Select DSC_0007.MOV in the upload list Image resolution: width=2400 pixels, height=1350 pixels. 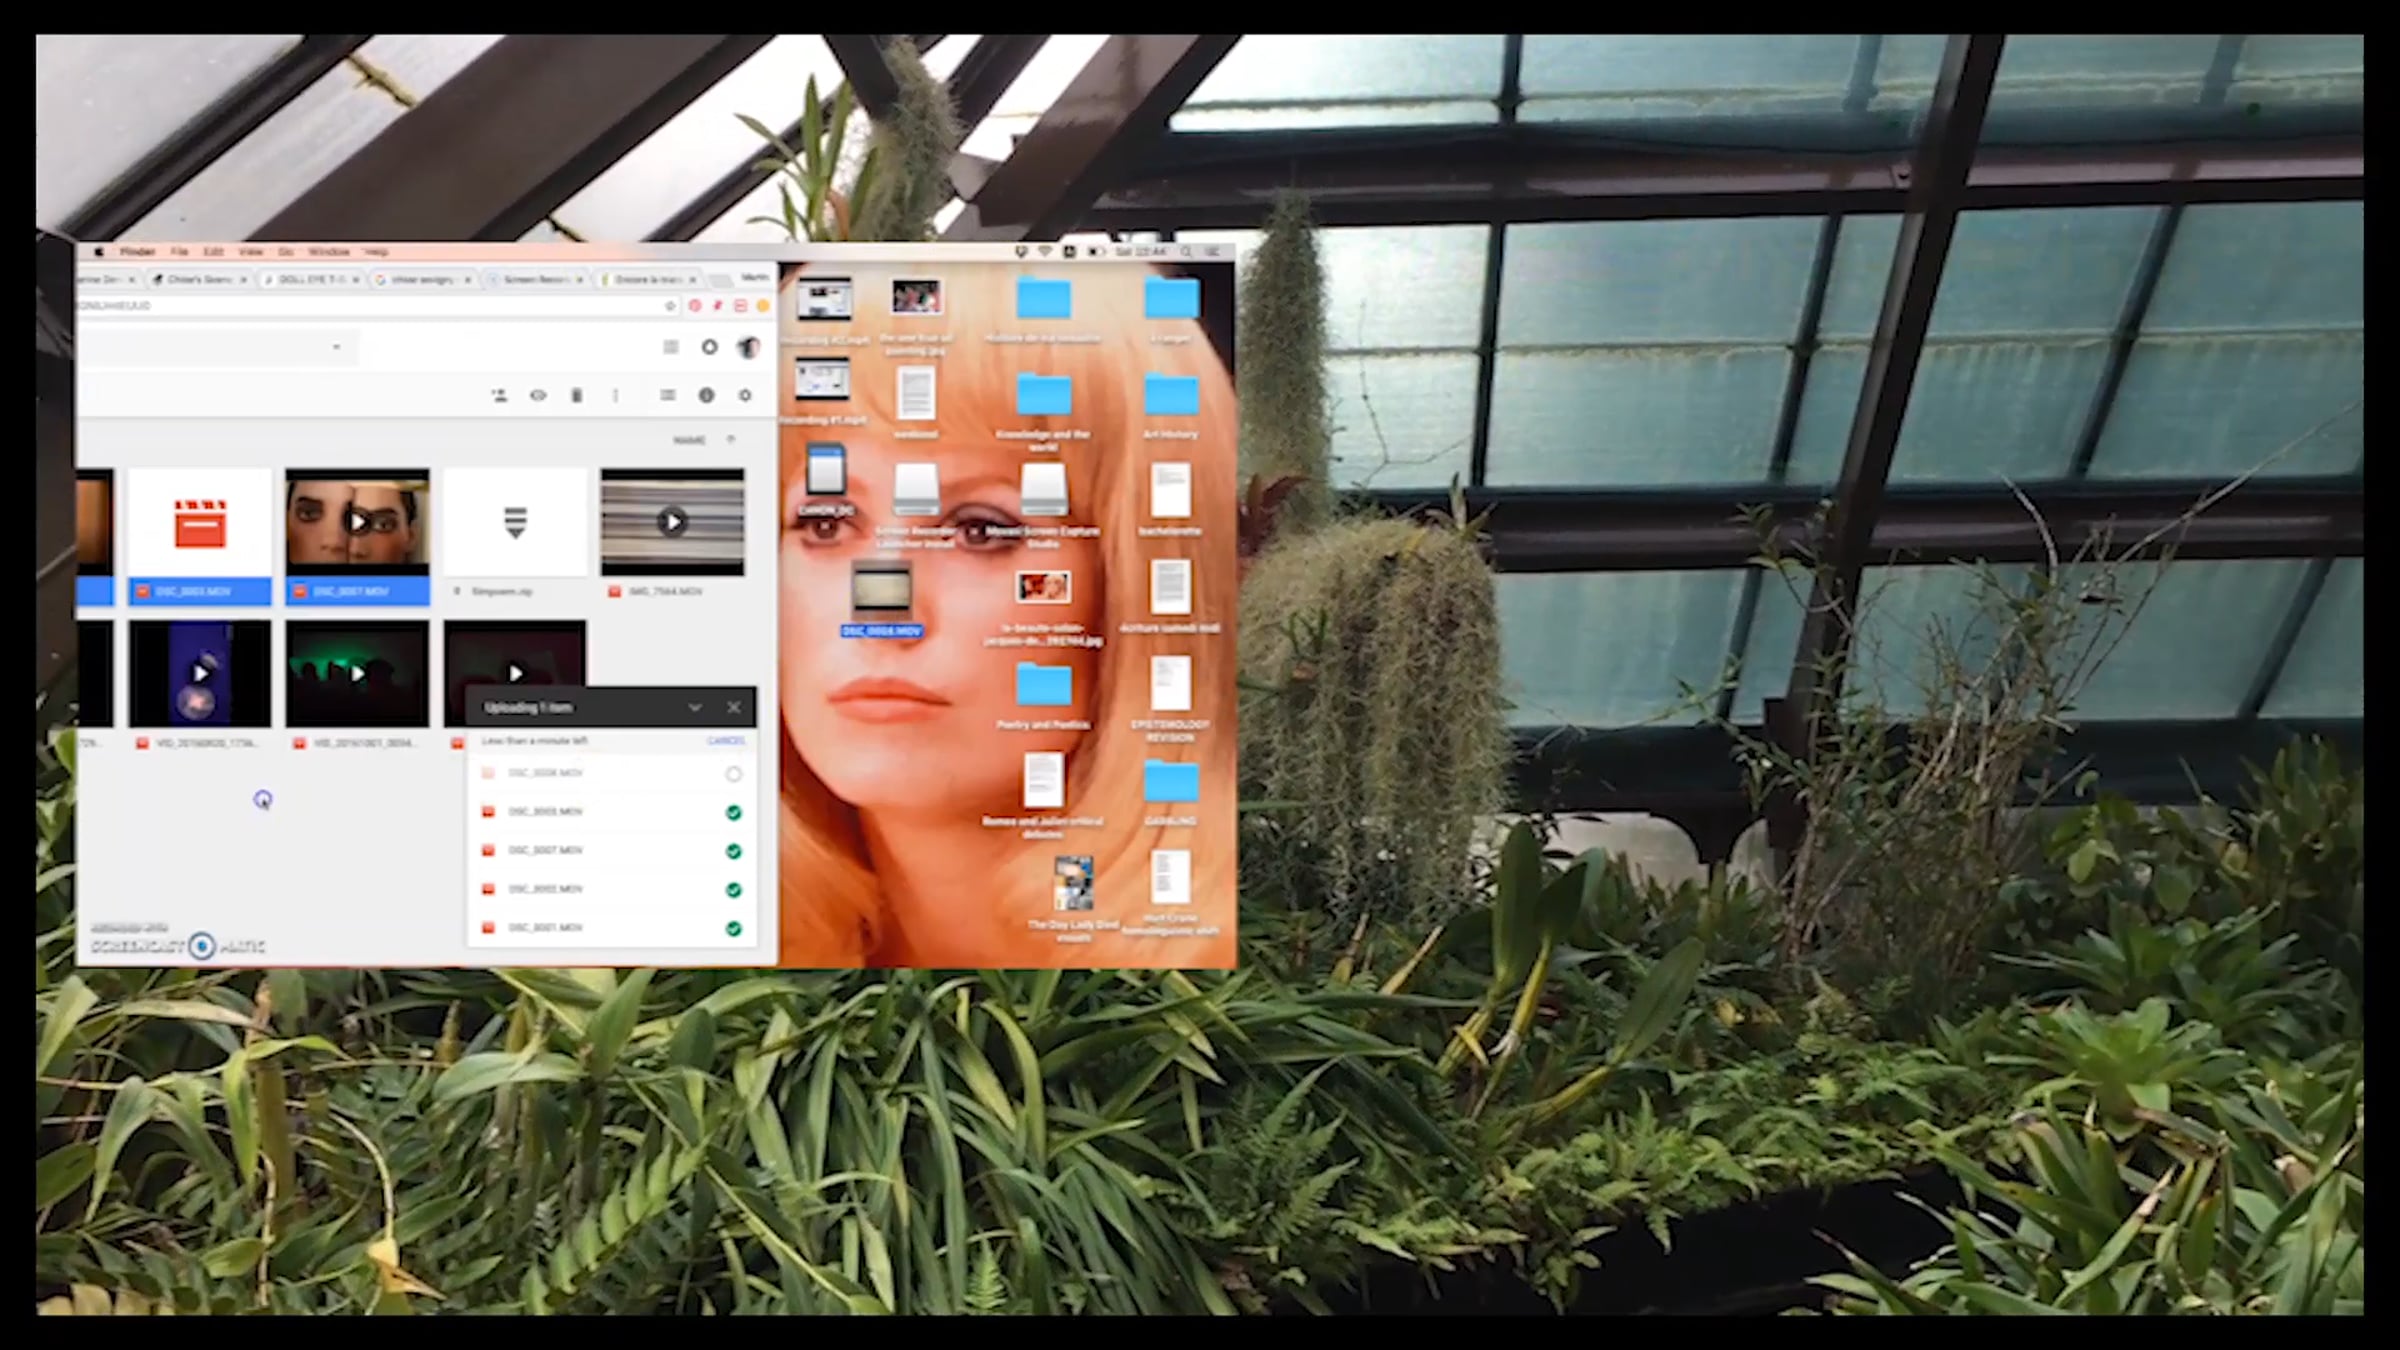pos(612,851)
